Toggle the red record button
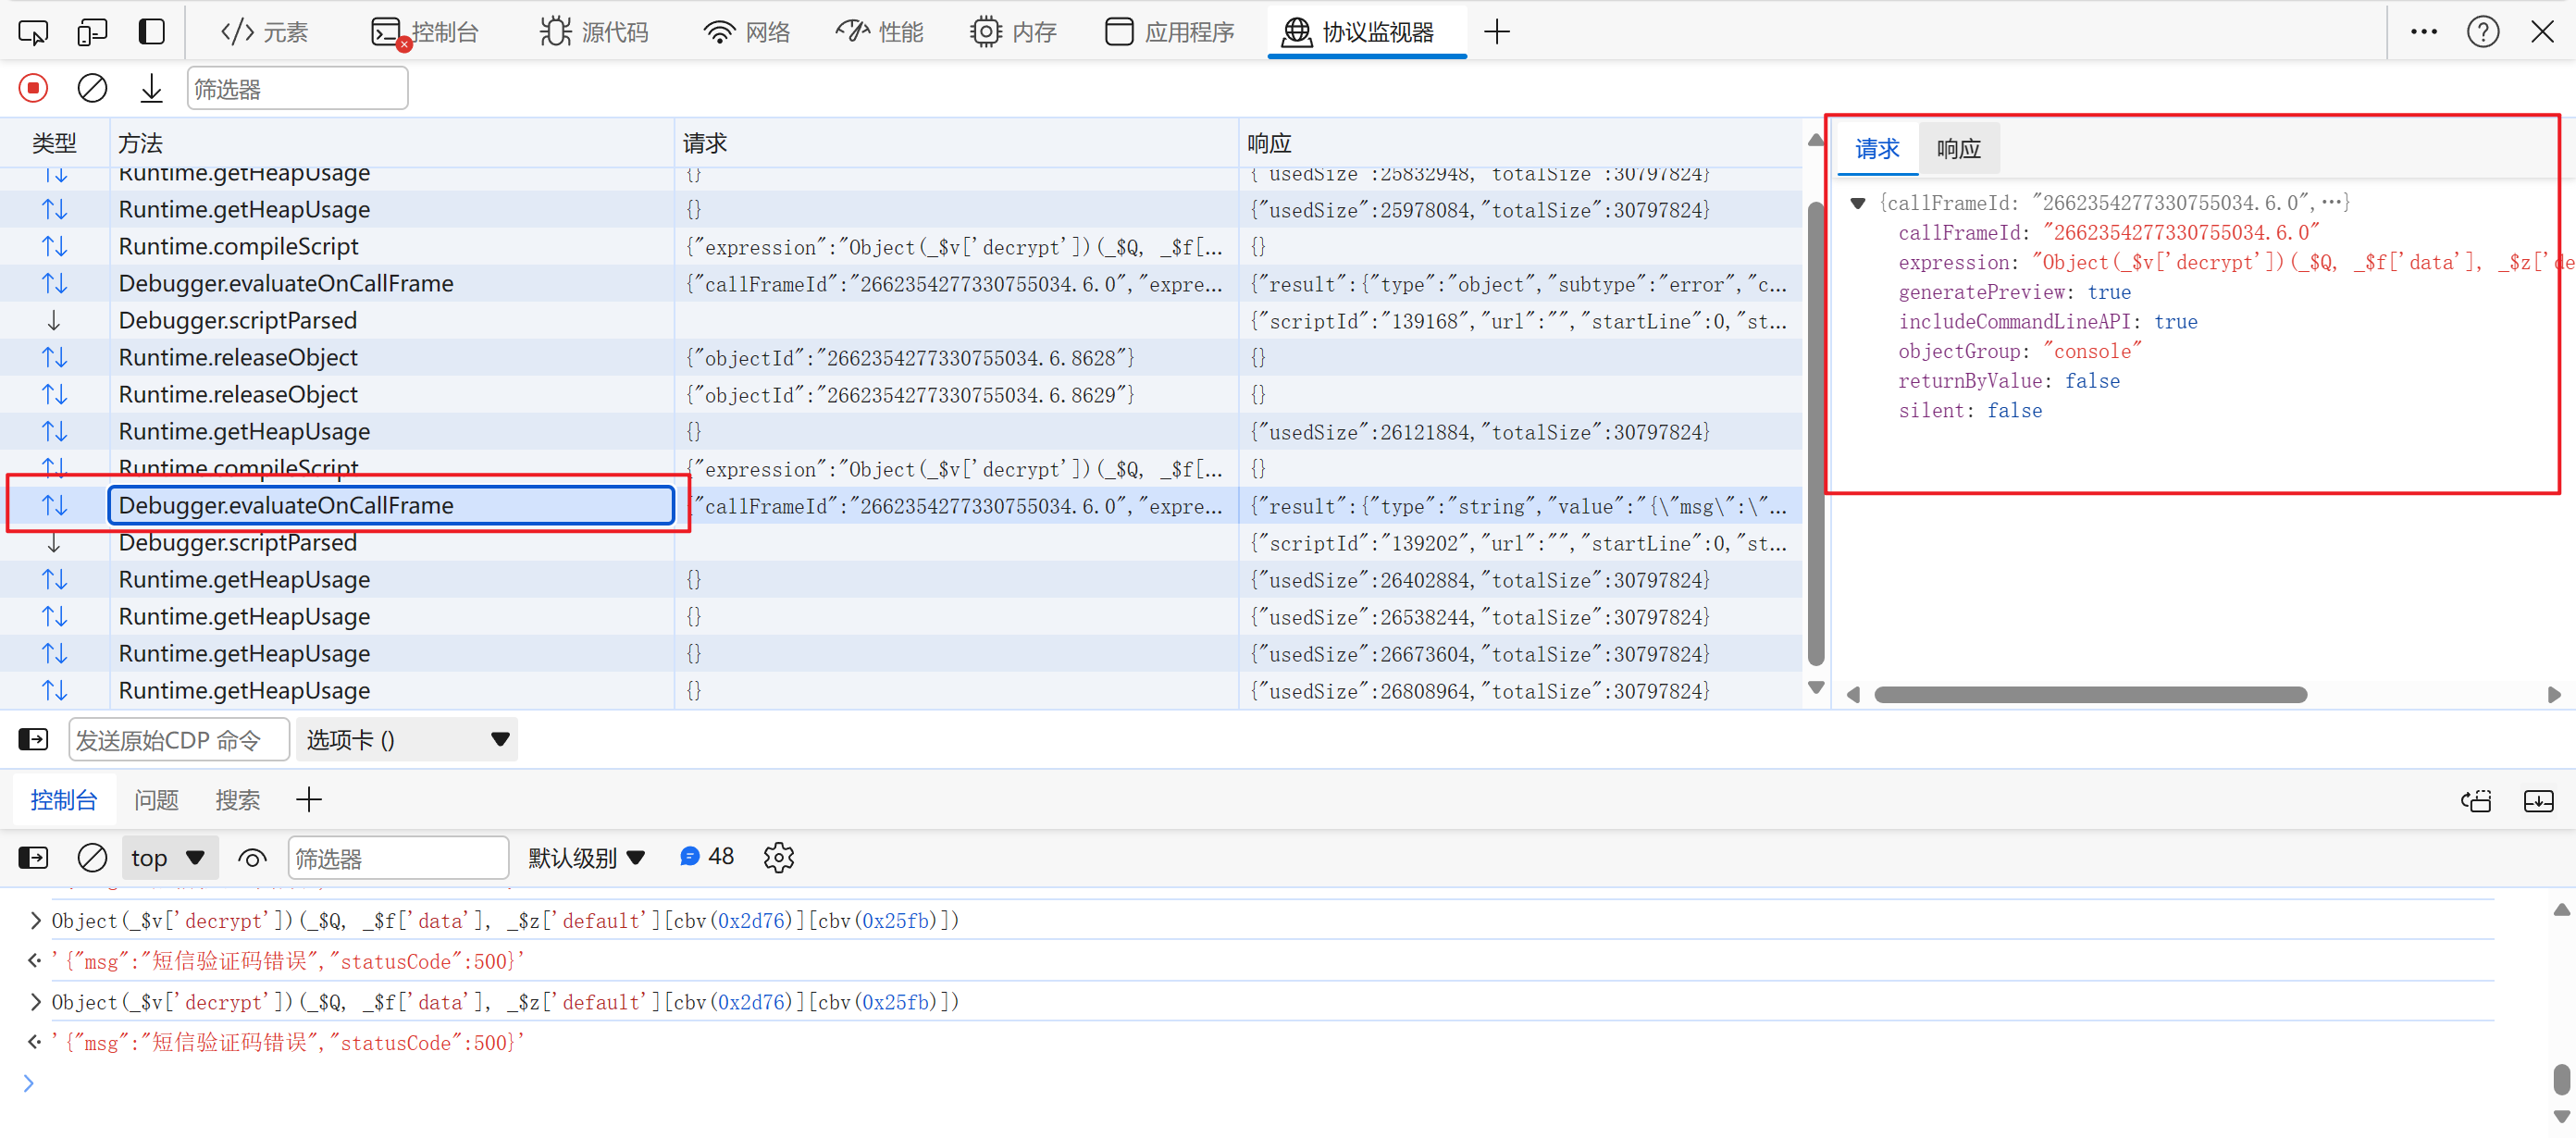The height and width of the screenshot is (1138, 2576). (x=33, y=88)
